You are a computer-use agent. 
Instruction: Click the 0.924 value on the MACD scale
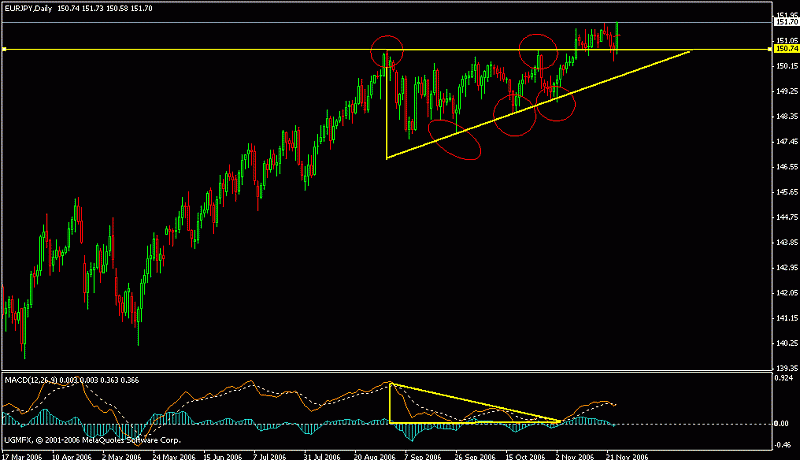pos(785,378)
